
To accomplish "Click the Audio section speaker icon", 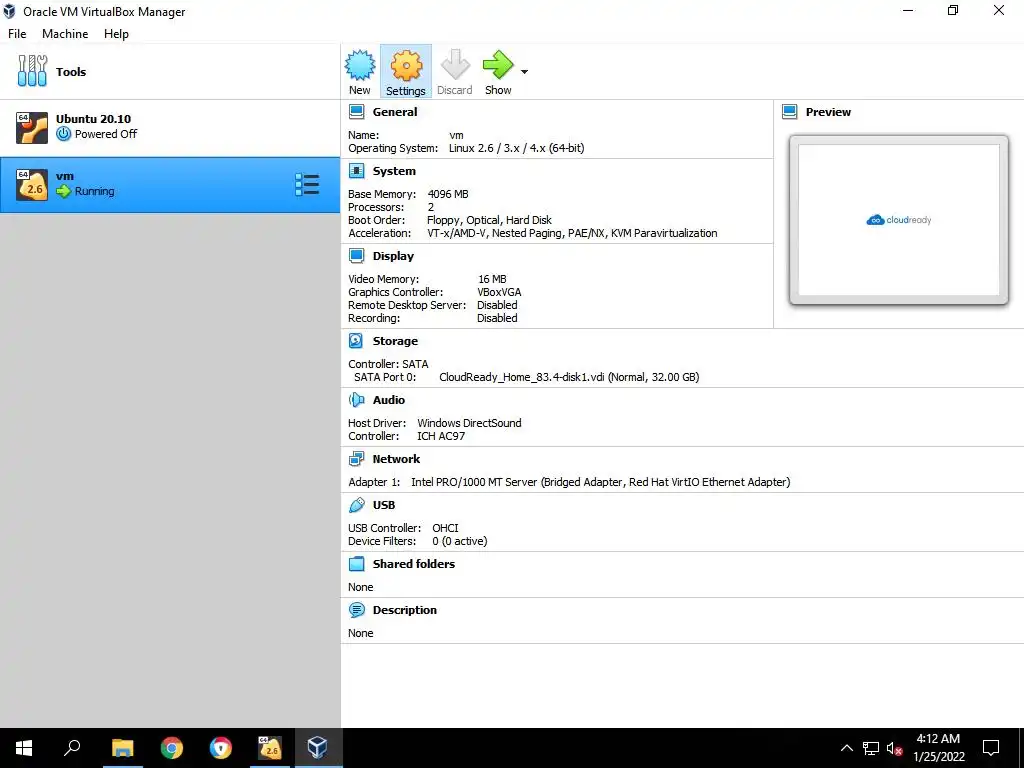I will [357, 400].
